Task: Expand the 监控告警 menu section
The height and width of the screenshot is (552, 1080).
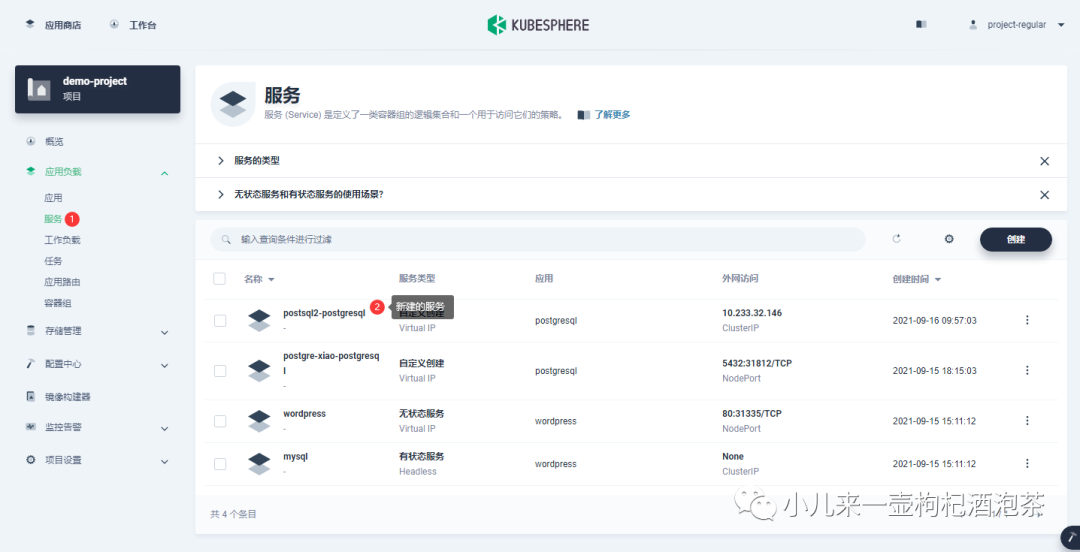Action: [165, 429]
